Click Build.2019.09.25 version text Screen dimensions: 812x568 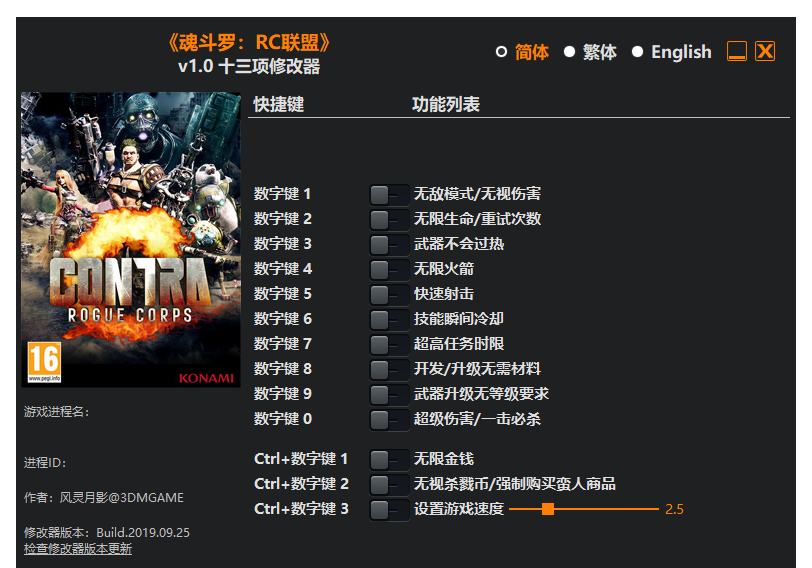point(143,533)
